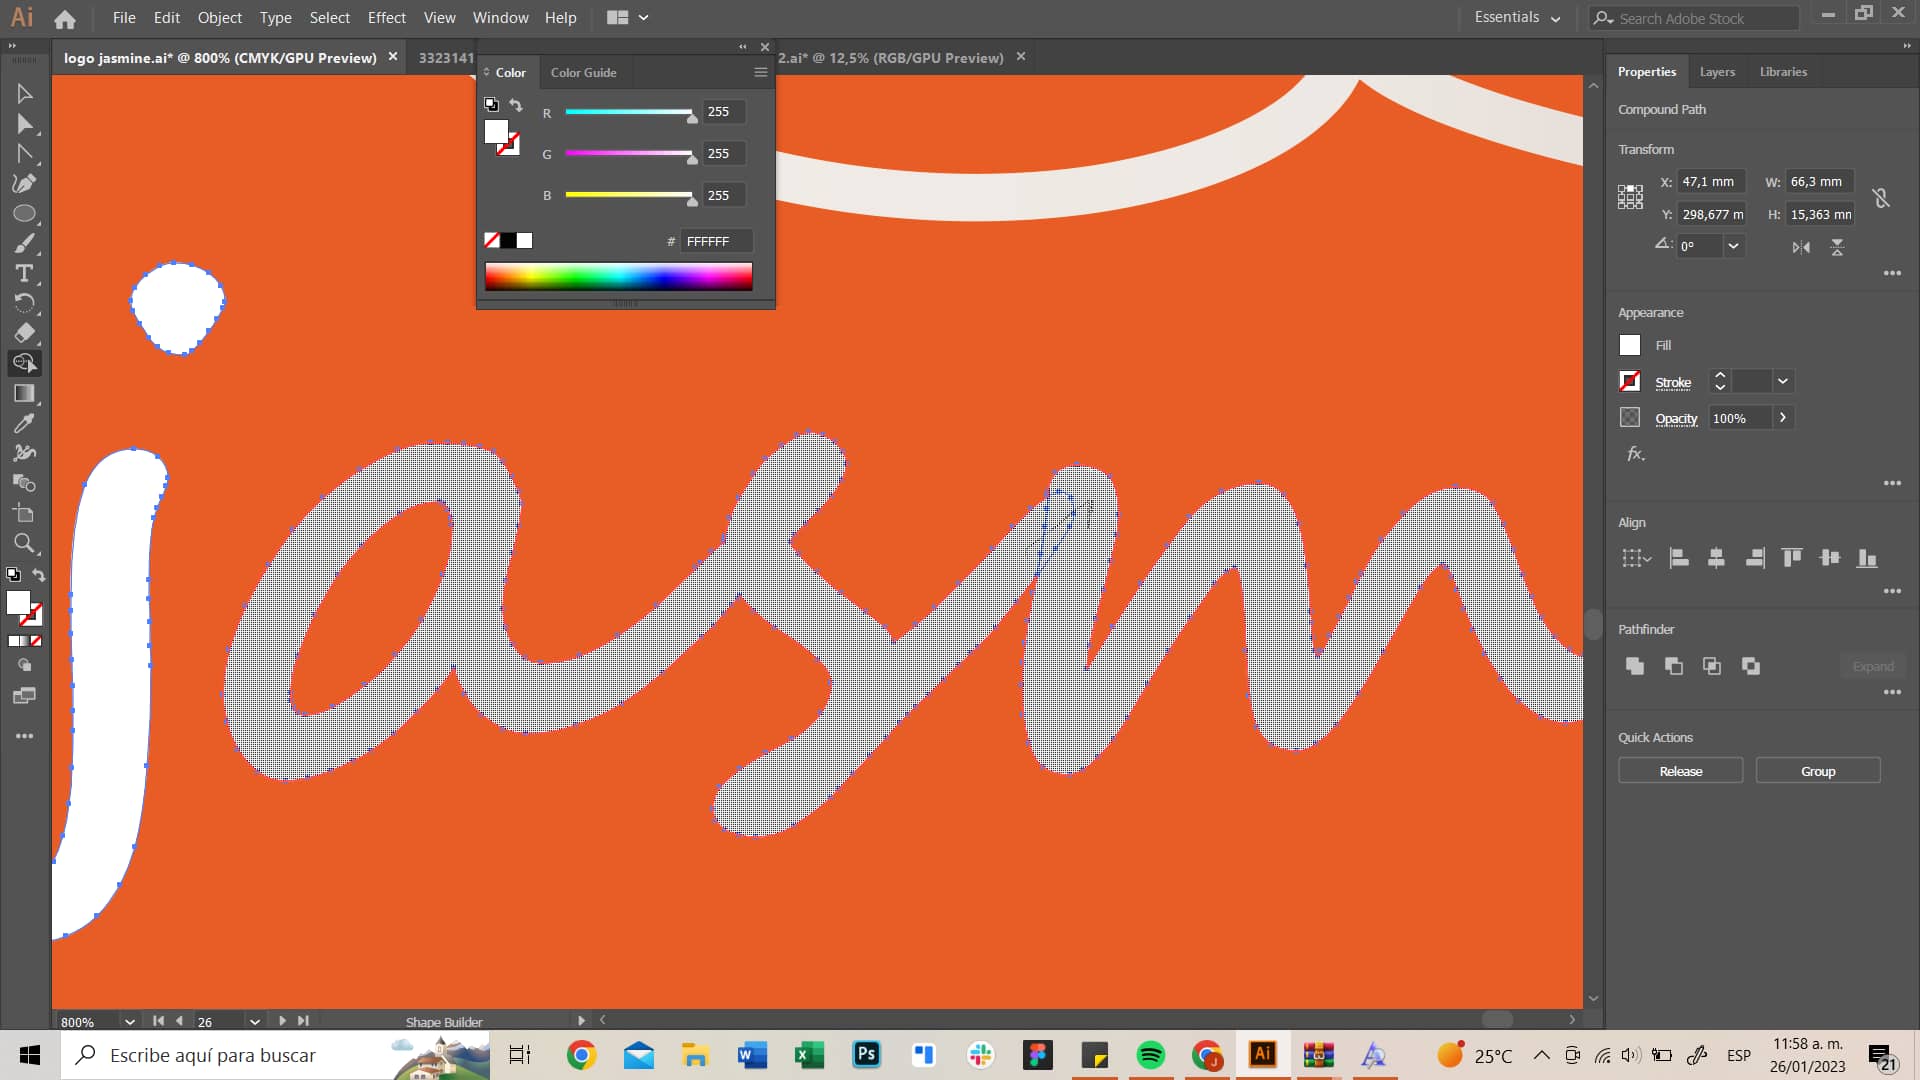Click the hex color field FFFFFF

715,241
